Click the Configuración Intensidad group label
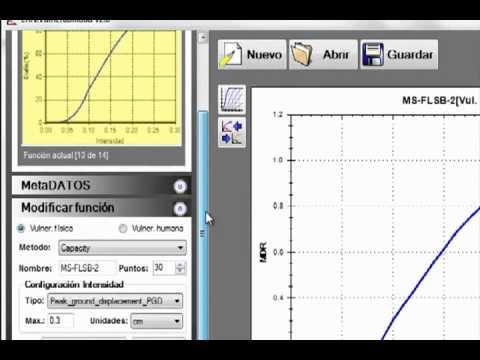Viewport: 480px width, 360px height. (74, 284)
